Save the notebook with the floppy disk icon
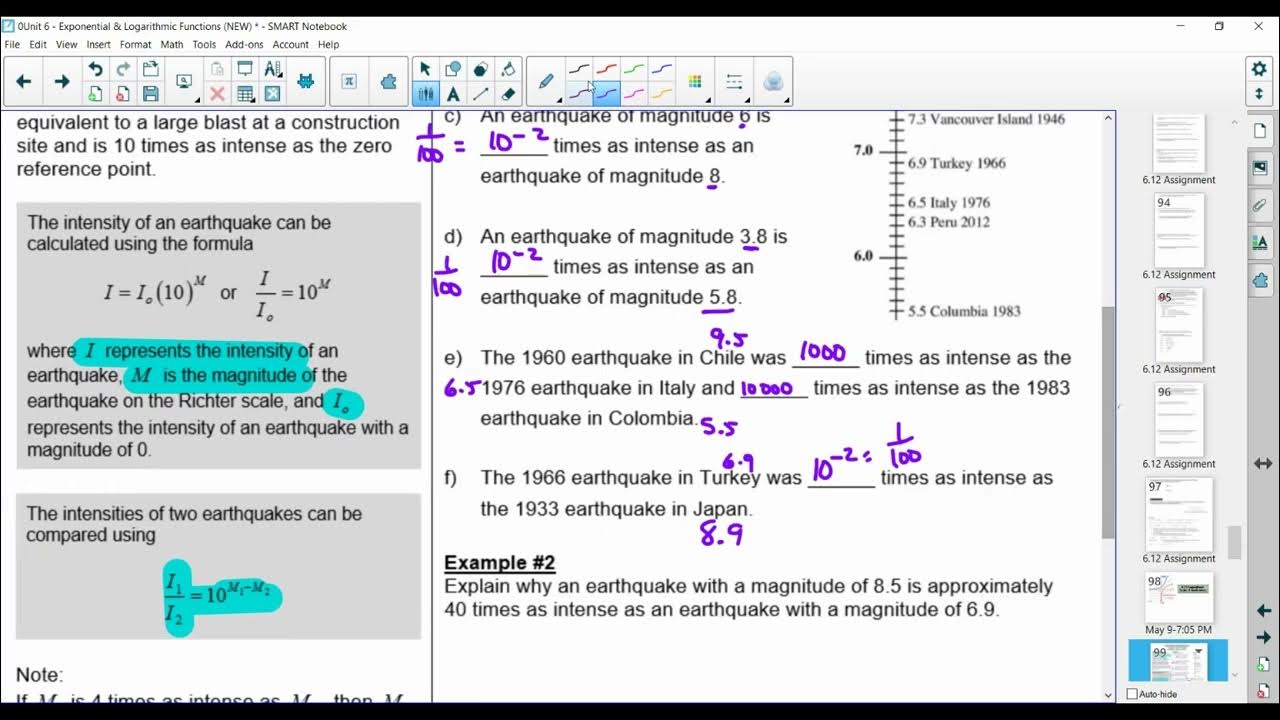This screenshot has width=1280, height=720. point(151,94)
